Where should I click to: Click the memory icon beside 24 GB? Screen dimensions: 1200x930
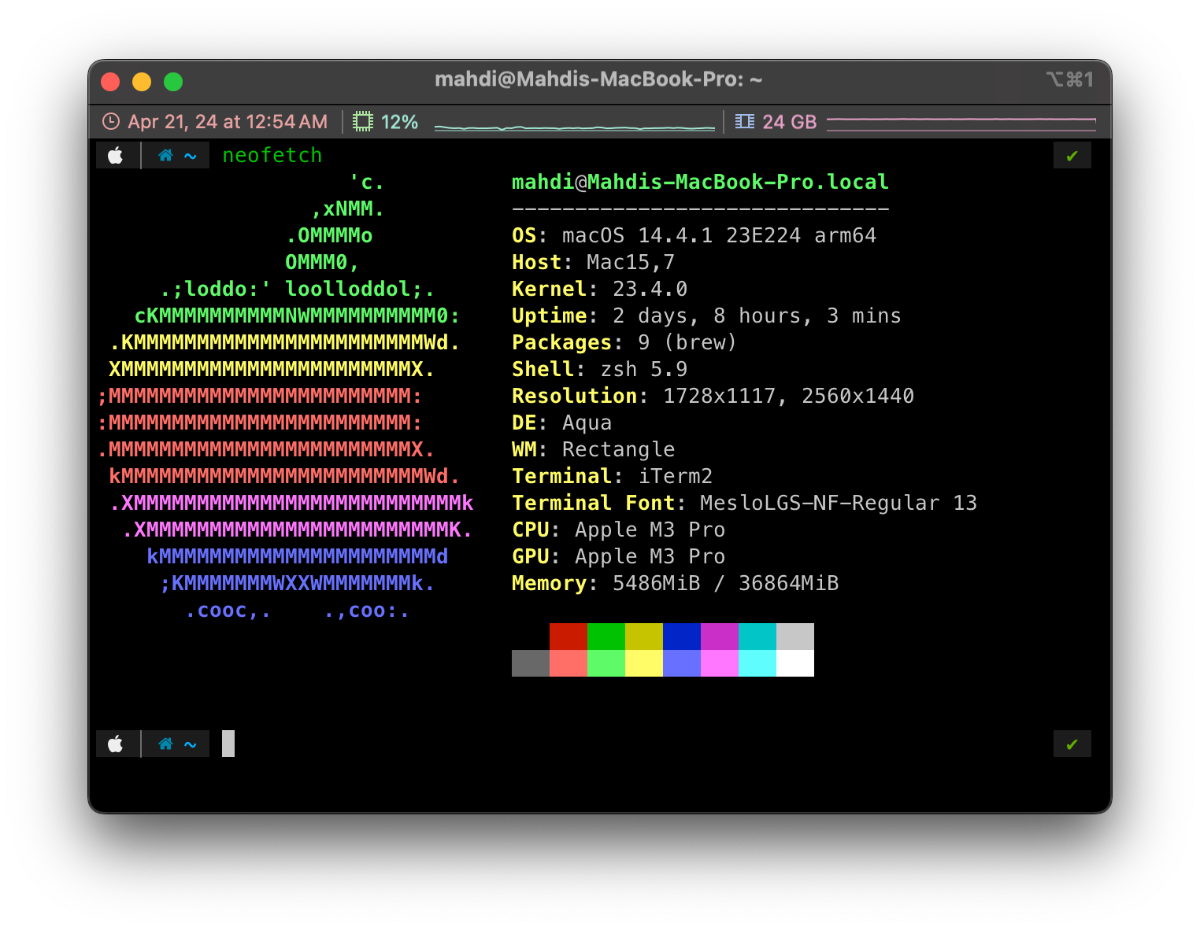tap(744, 122)
